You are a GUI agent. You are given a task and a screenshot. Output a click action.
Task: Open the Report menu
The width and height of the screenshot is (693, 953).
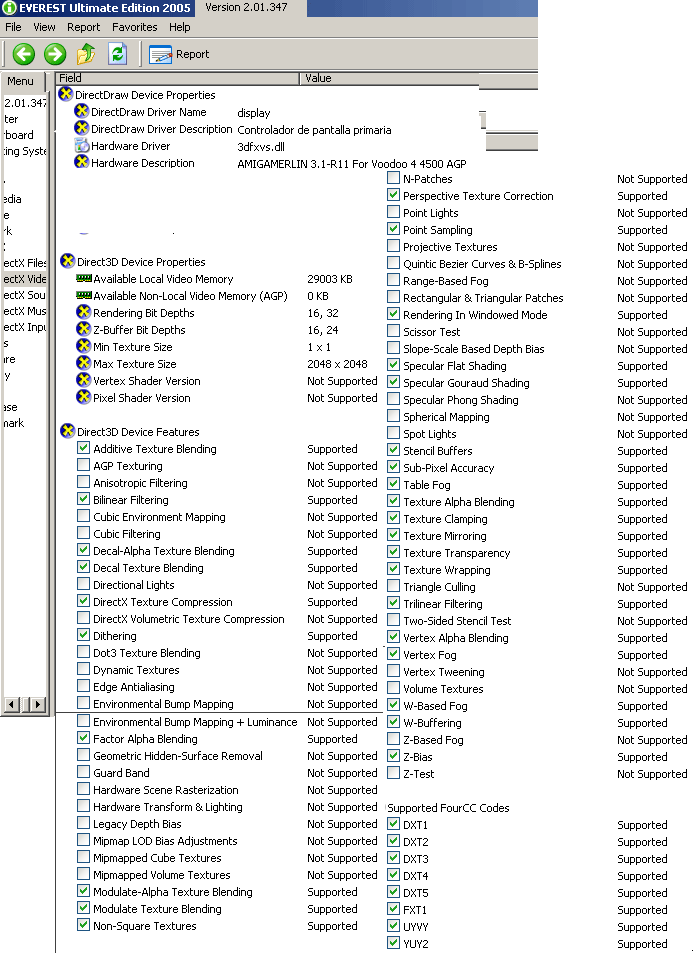[84, 27]
